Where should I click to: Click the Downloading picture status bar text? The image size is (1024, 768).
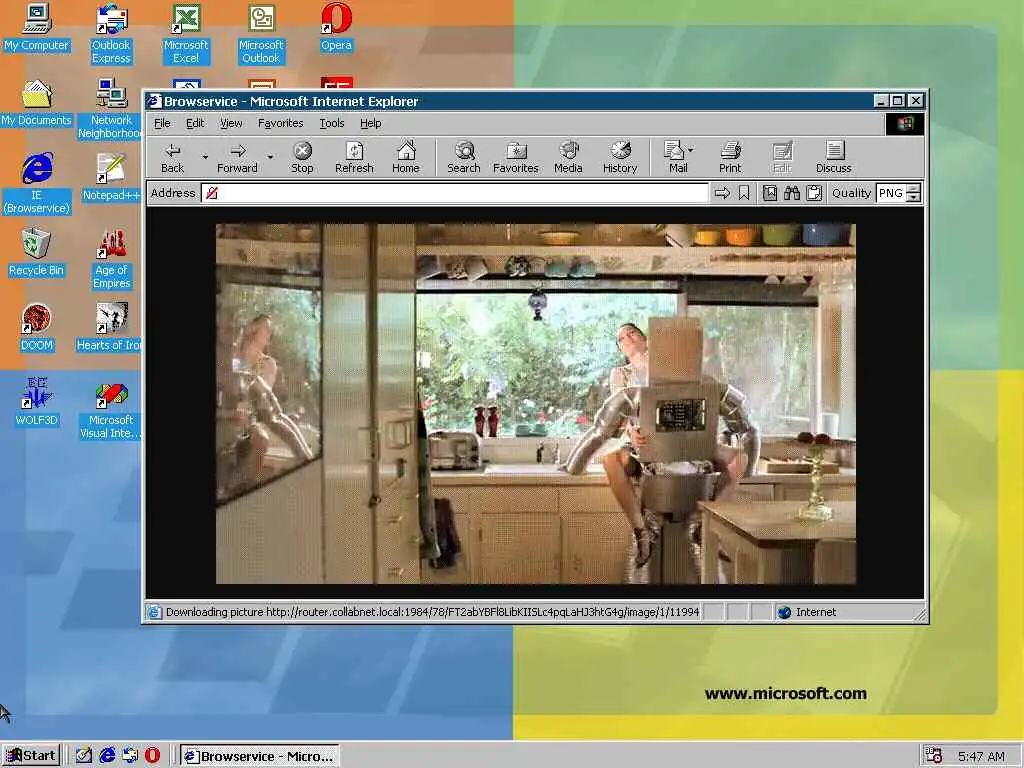432,613
